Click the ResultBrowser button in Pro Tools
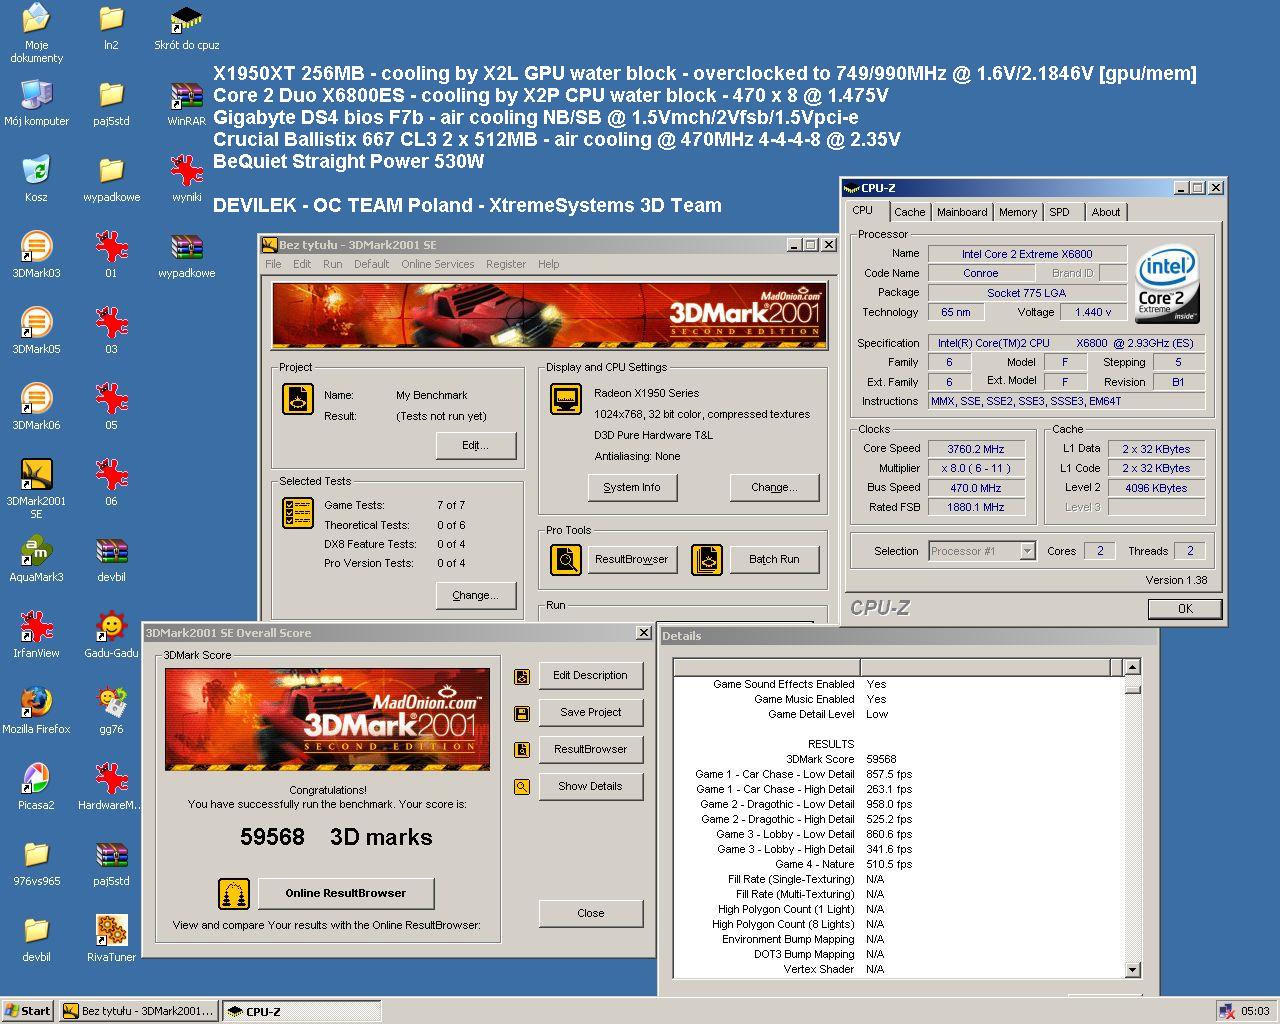Screen dimensions: 1280x1024 pos(632,559)
